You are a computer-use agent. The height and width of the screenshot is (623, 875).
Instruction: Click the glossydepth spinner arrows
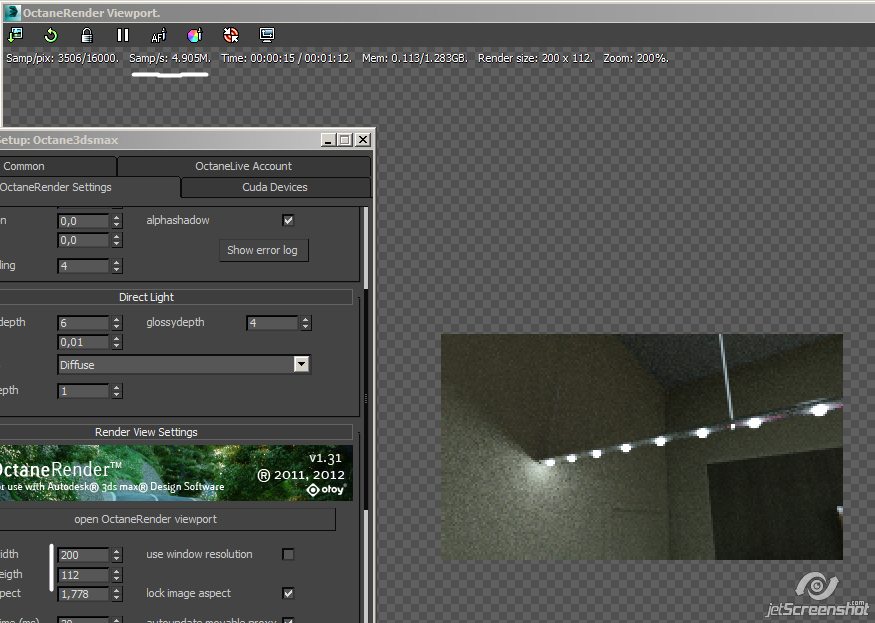pyautogui.click(x=305, y=323)
